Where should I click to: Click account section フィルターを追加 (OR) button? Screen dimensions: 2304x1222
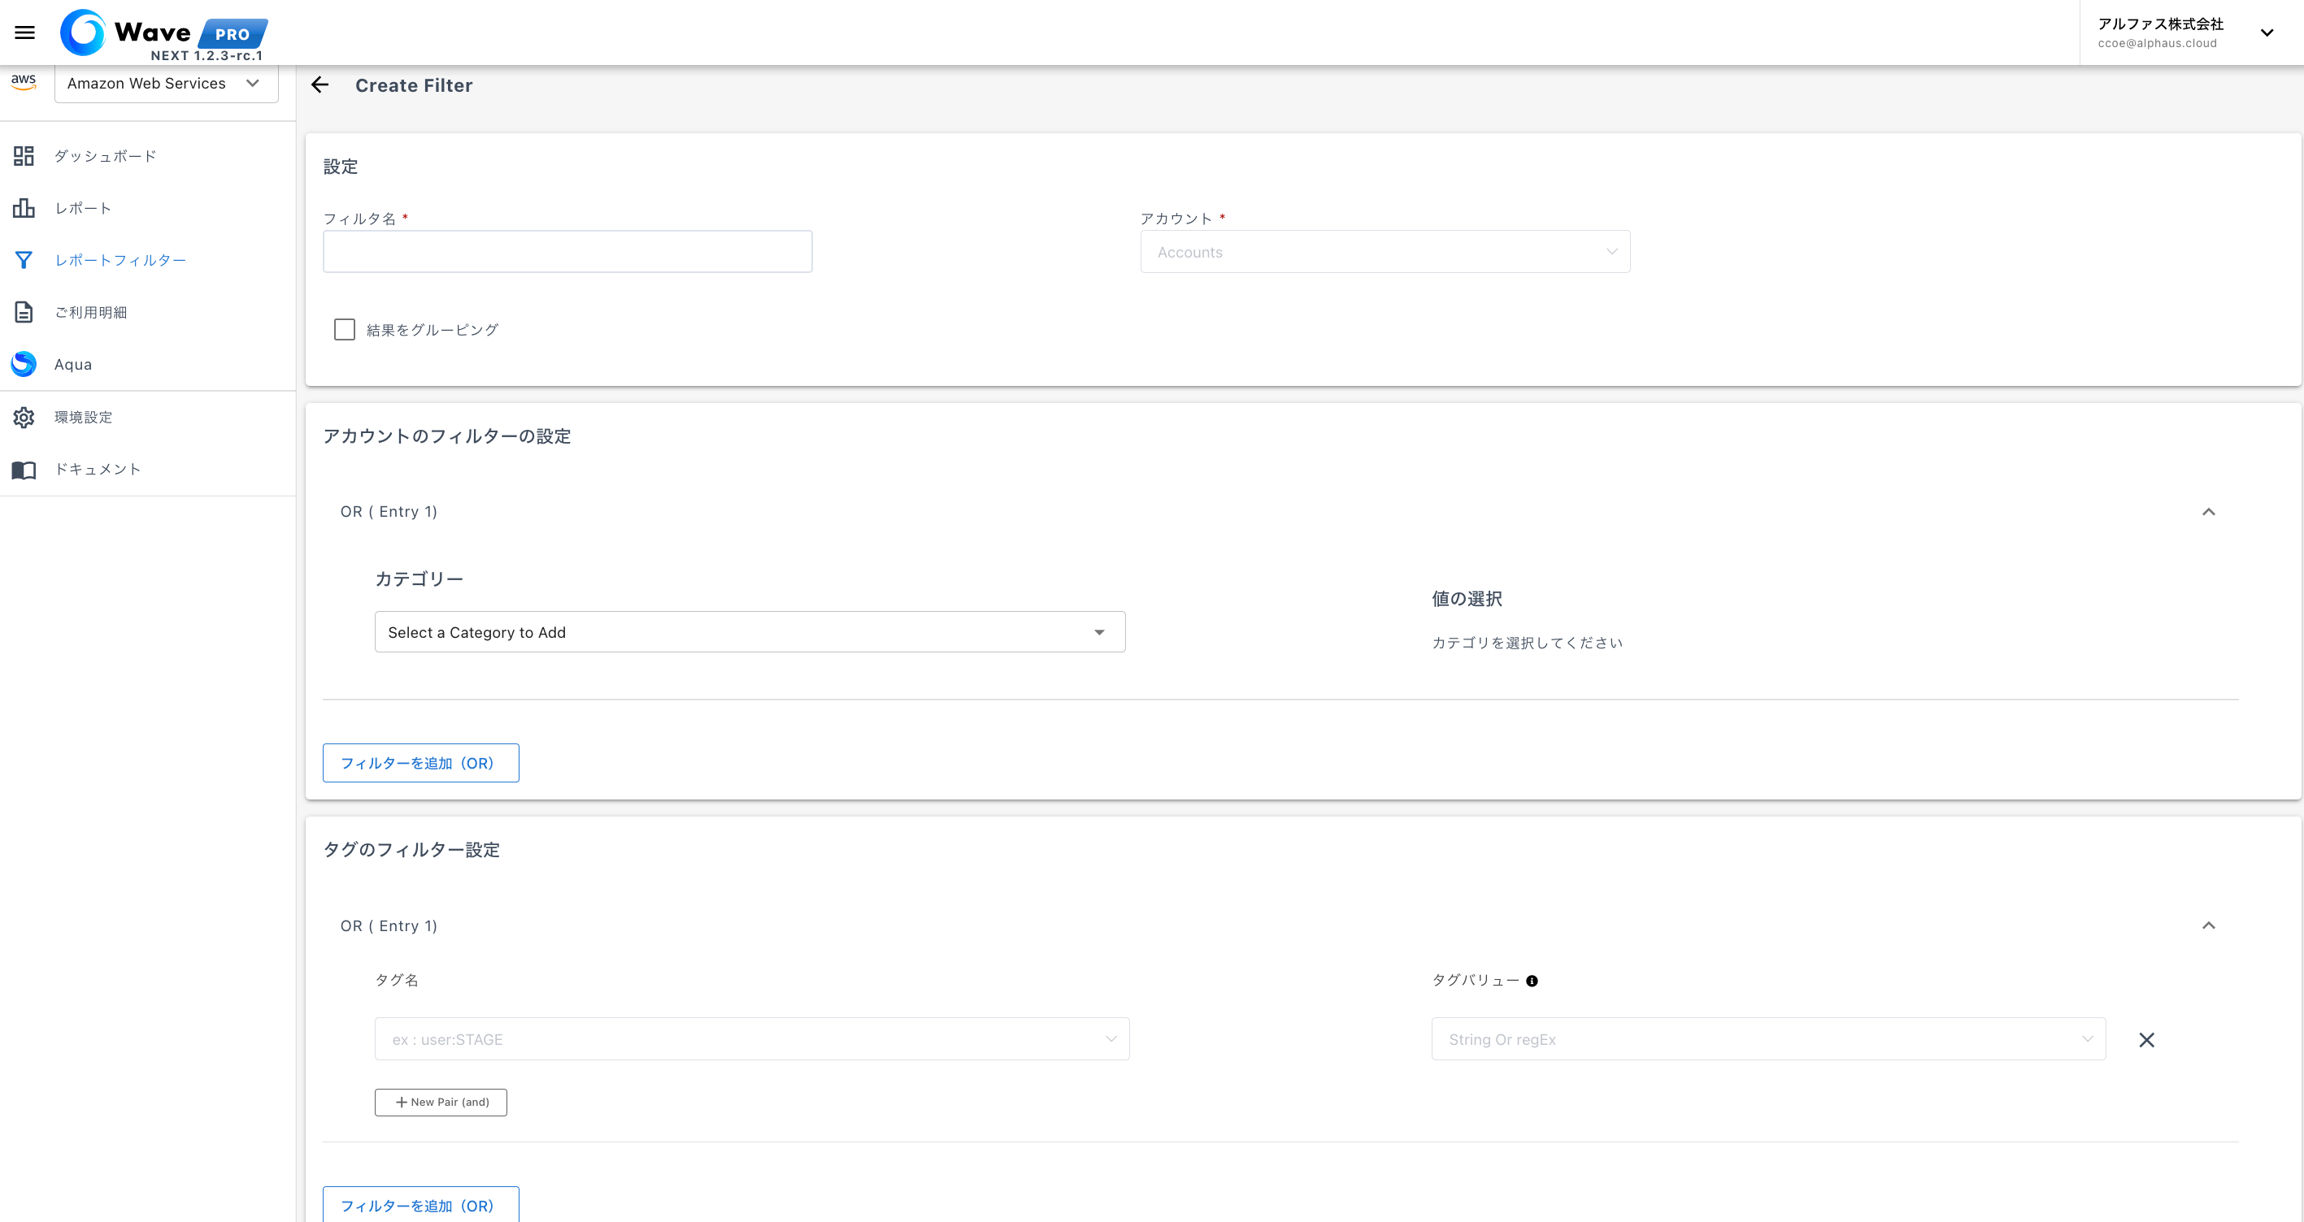(x=420, y=763)
